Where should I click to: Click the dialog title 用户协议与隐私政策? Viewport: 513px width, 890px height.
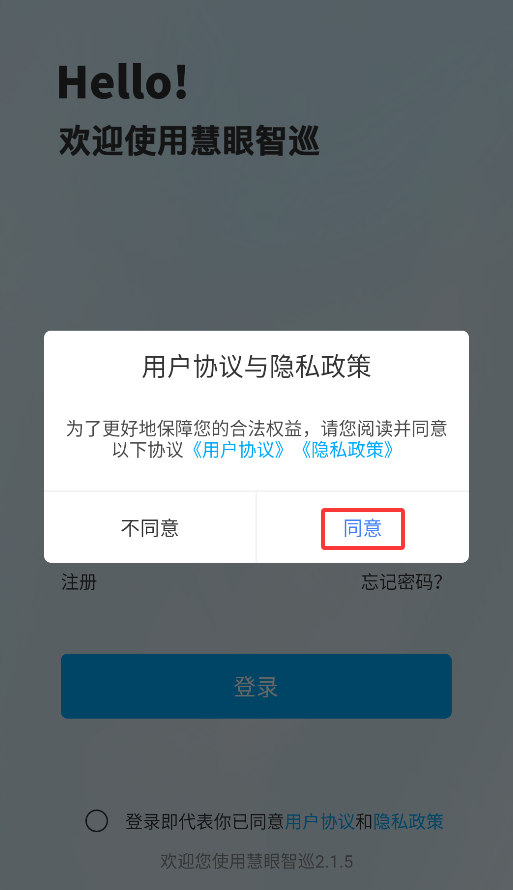tap(256, 367)
